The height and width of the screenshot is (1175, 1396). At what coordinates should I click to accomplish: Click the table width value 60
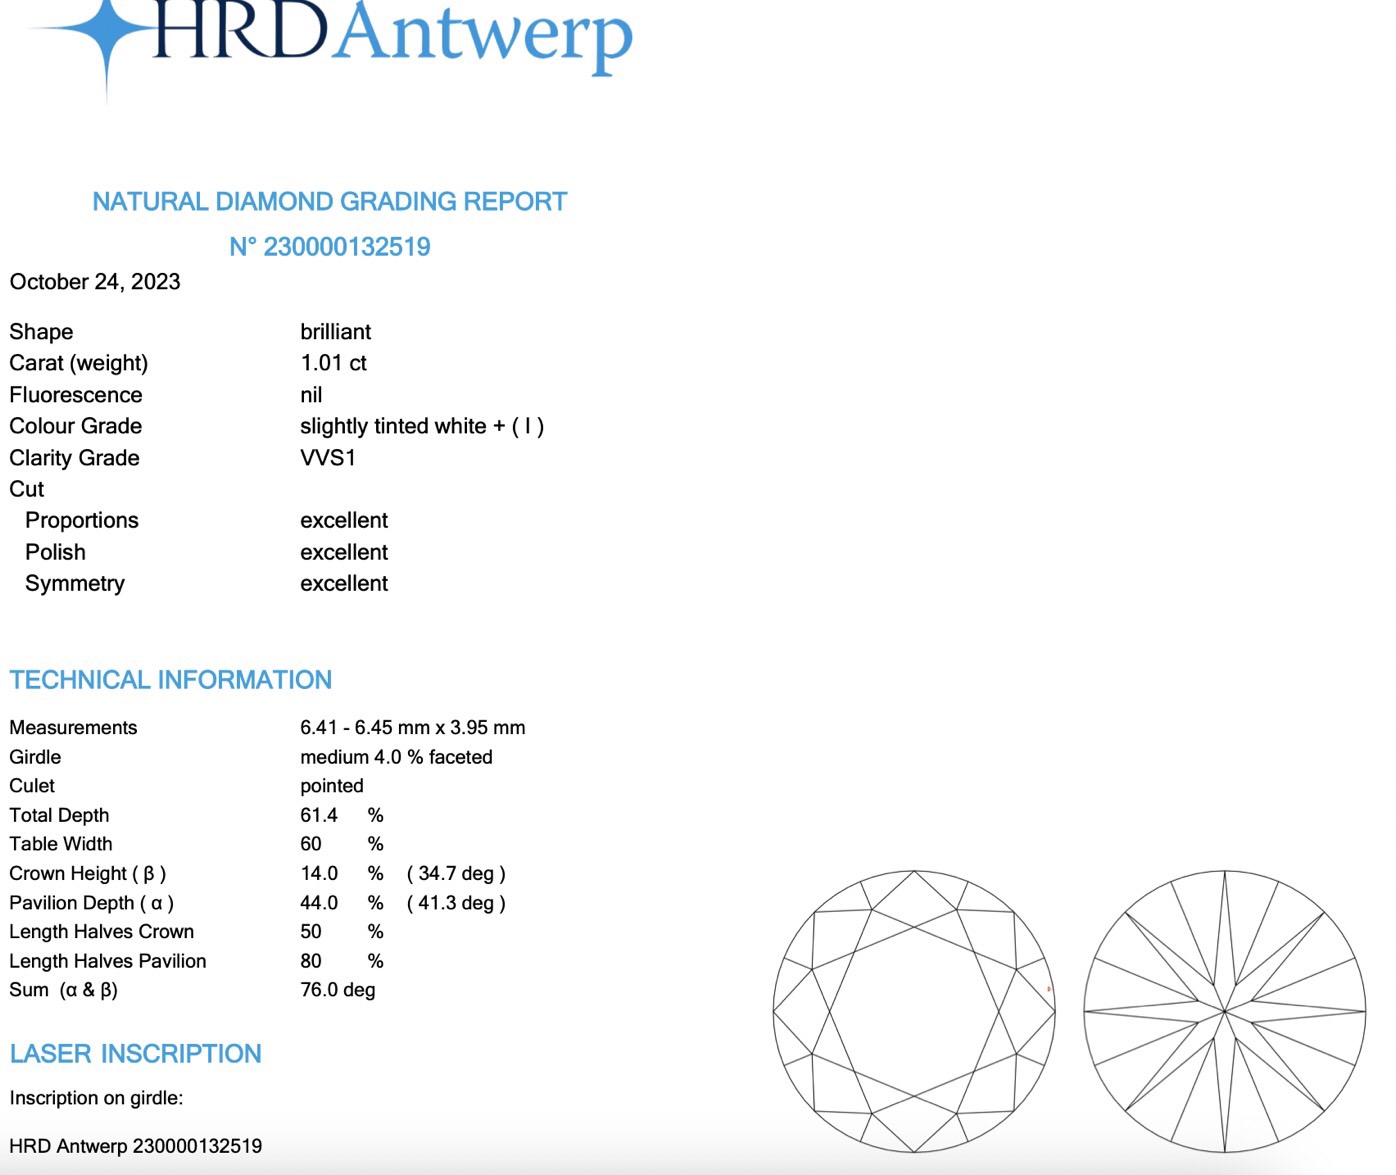coord(311,844)
